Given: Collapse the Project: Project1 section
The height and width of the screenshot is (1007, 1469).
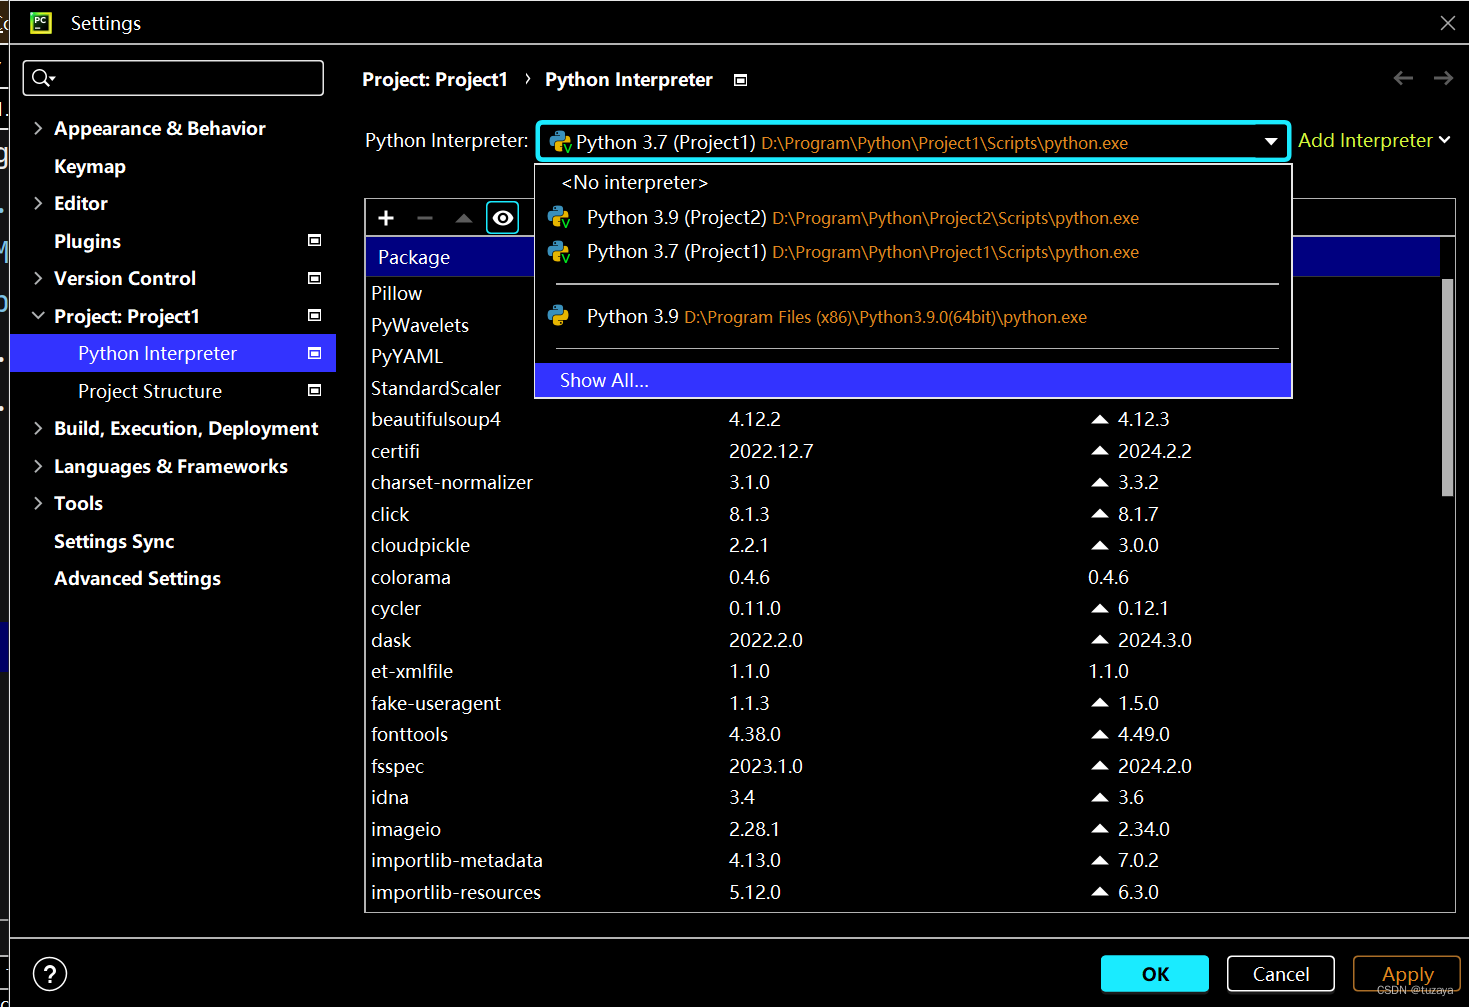Looking at the screenshot, I should point(38,316).
